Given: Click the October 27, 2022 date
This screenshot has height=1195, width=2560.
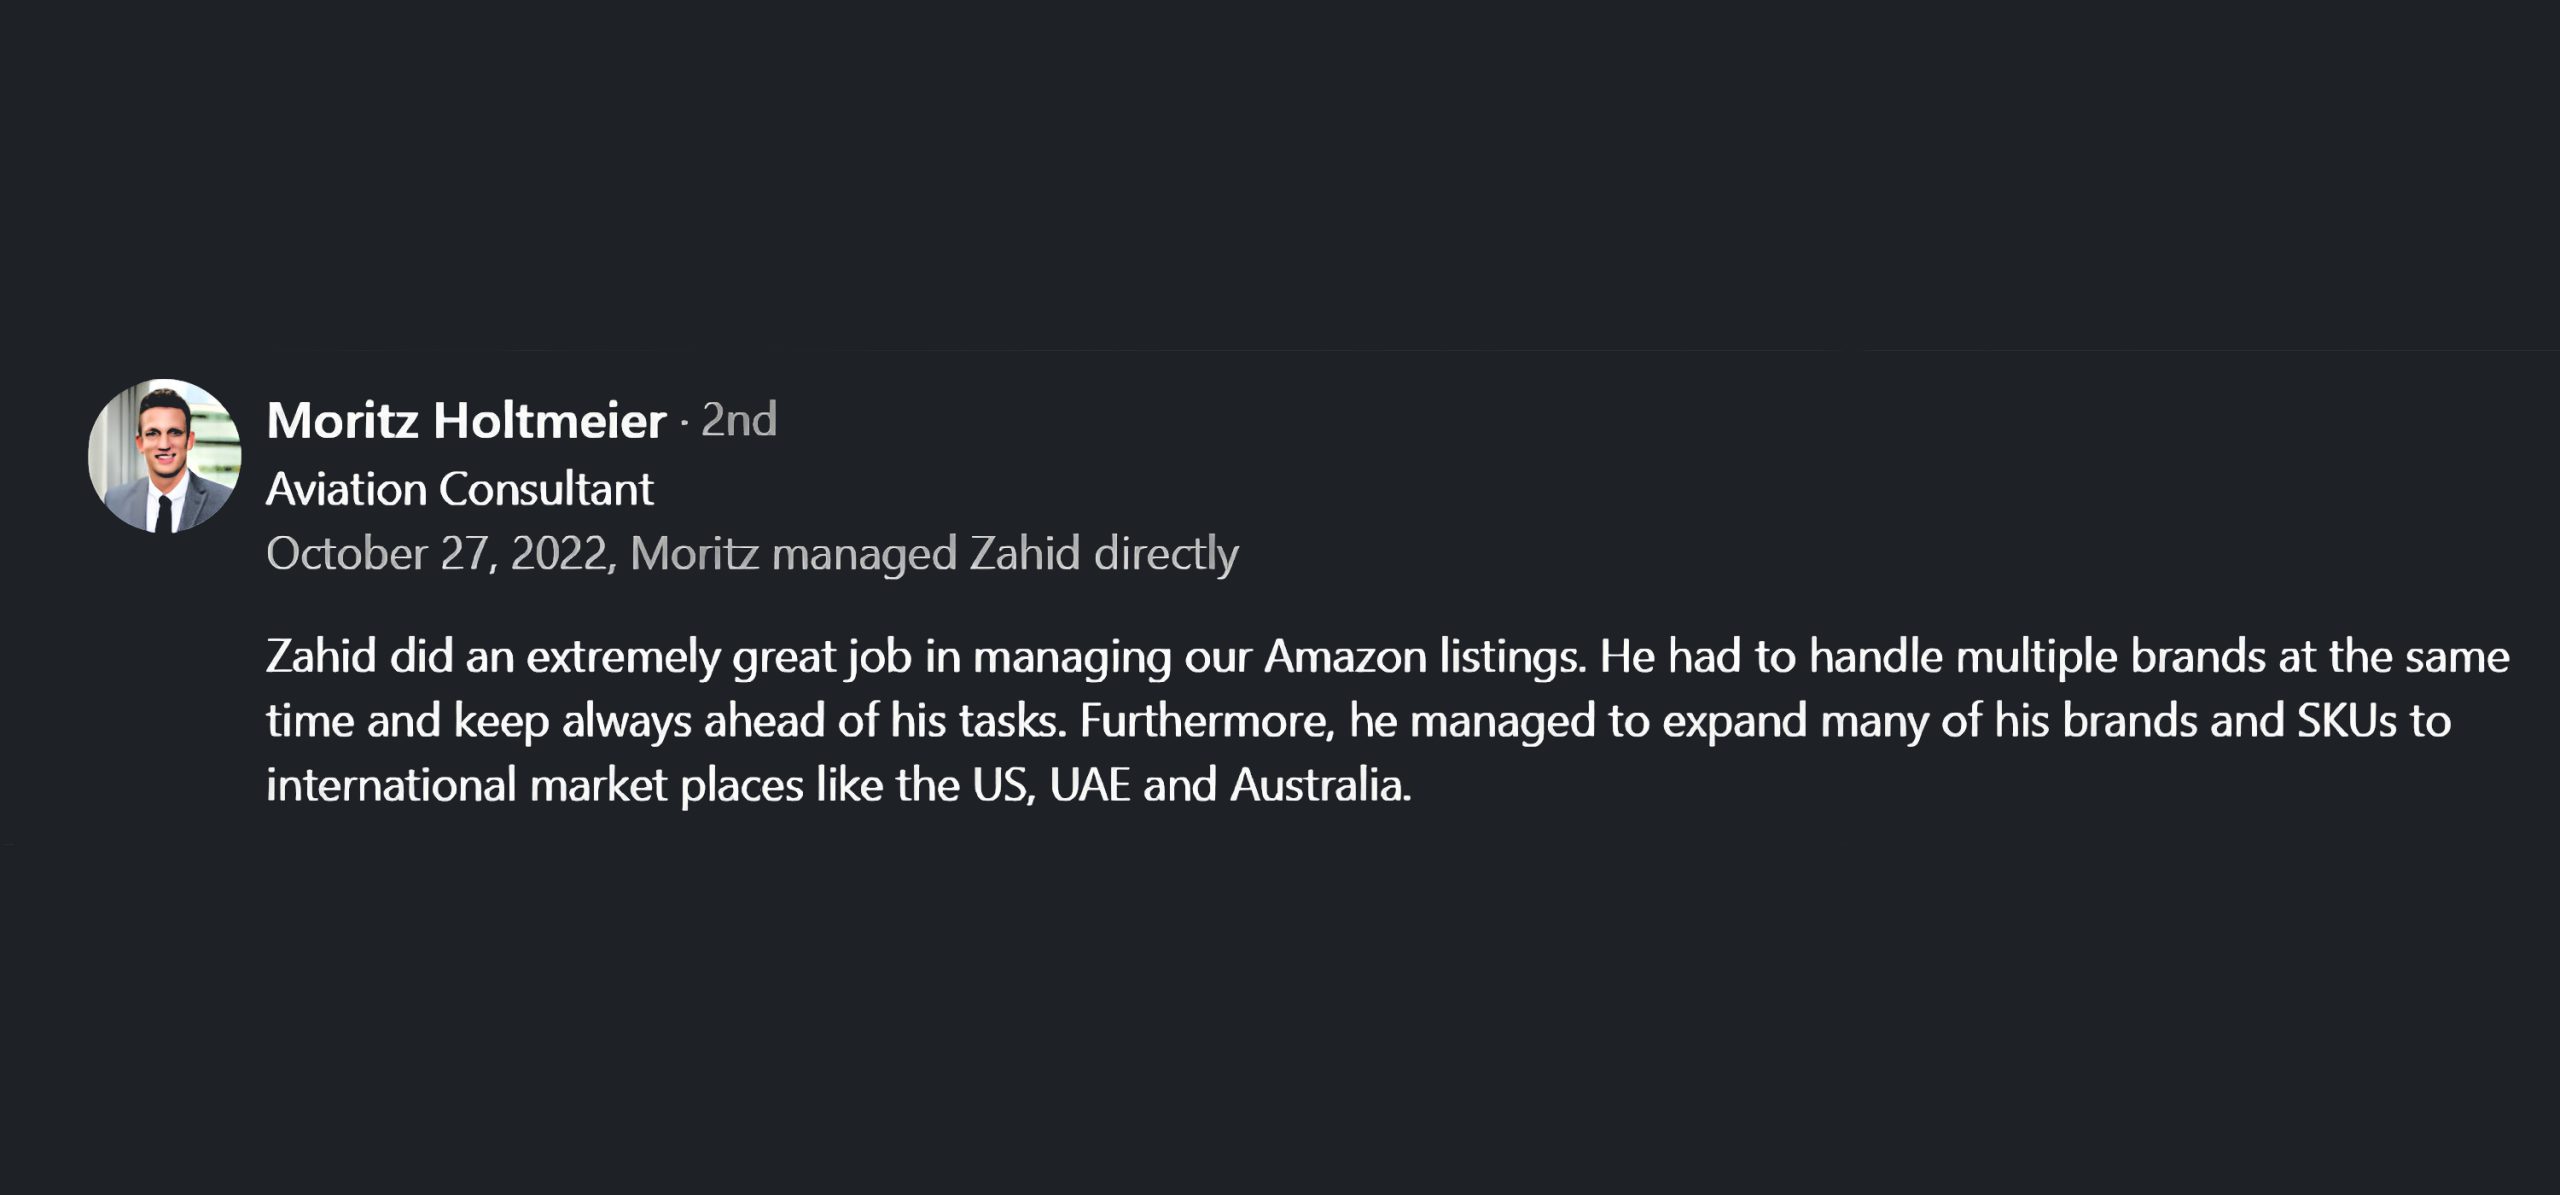Looking at the screenshot, I should (437, 553).
